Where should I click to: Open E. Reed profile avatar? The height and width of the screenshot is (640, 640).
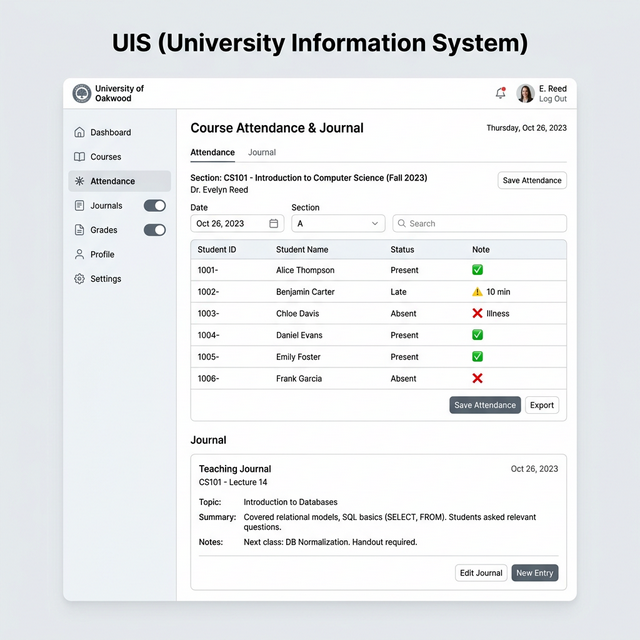[525, 93]
